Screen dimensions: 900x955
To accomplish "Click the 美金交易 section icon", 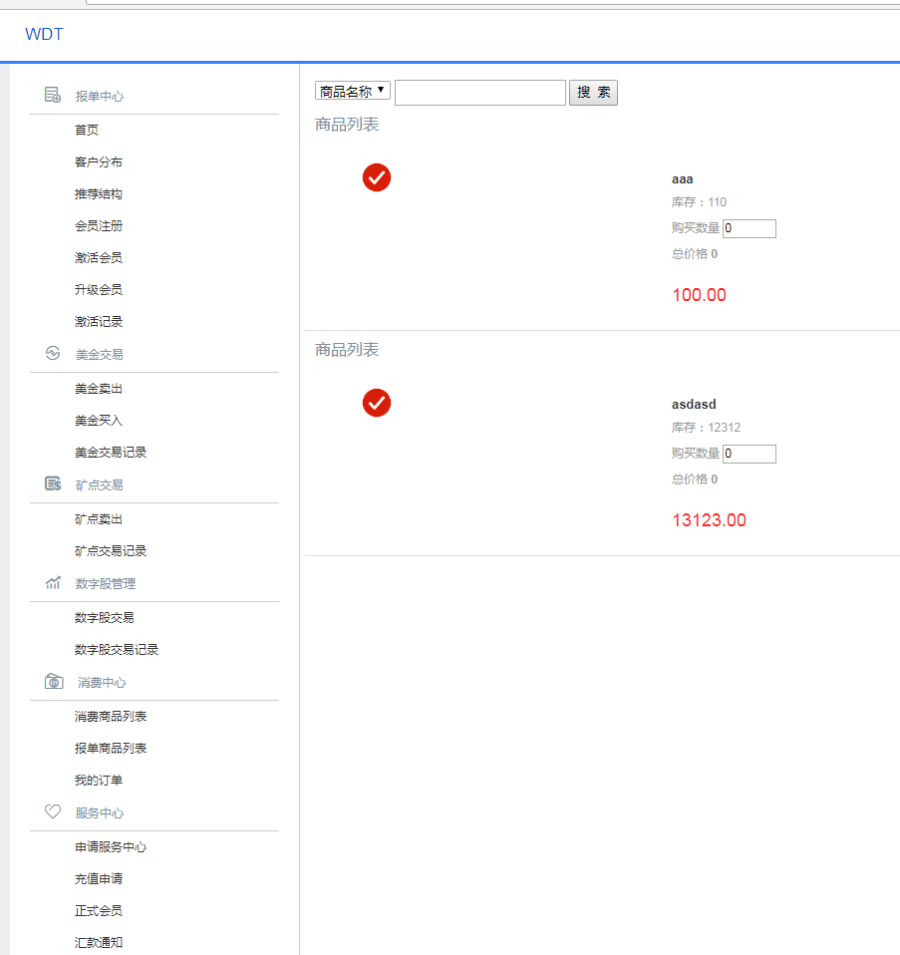I will coord(53,353).
